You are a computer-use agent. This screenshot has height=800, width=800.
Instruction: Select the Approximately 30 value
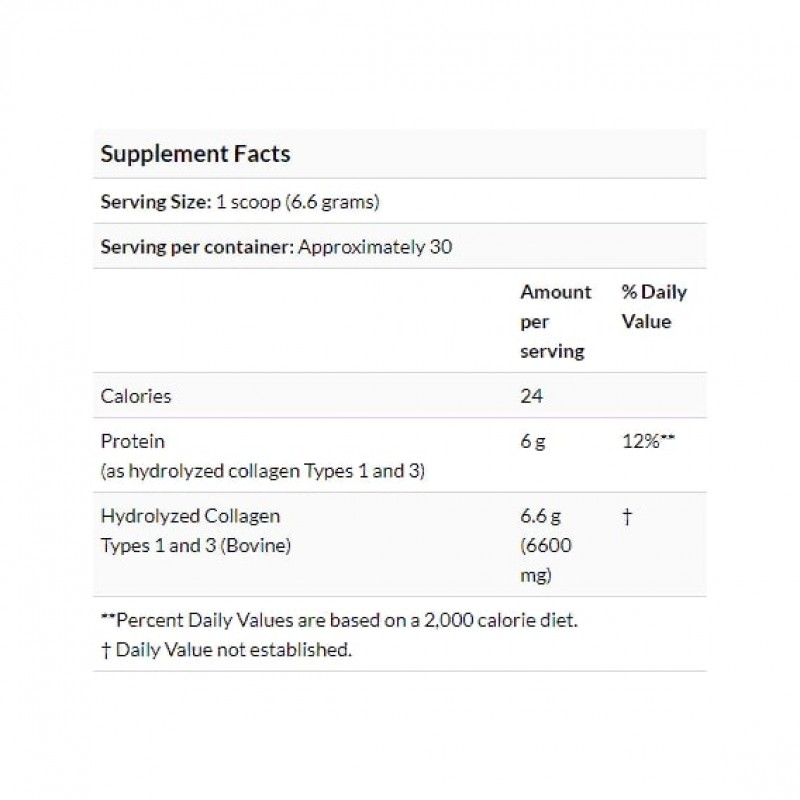pos(374,246)
